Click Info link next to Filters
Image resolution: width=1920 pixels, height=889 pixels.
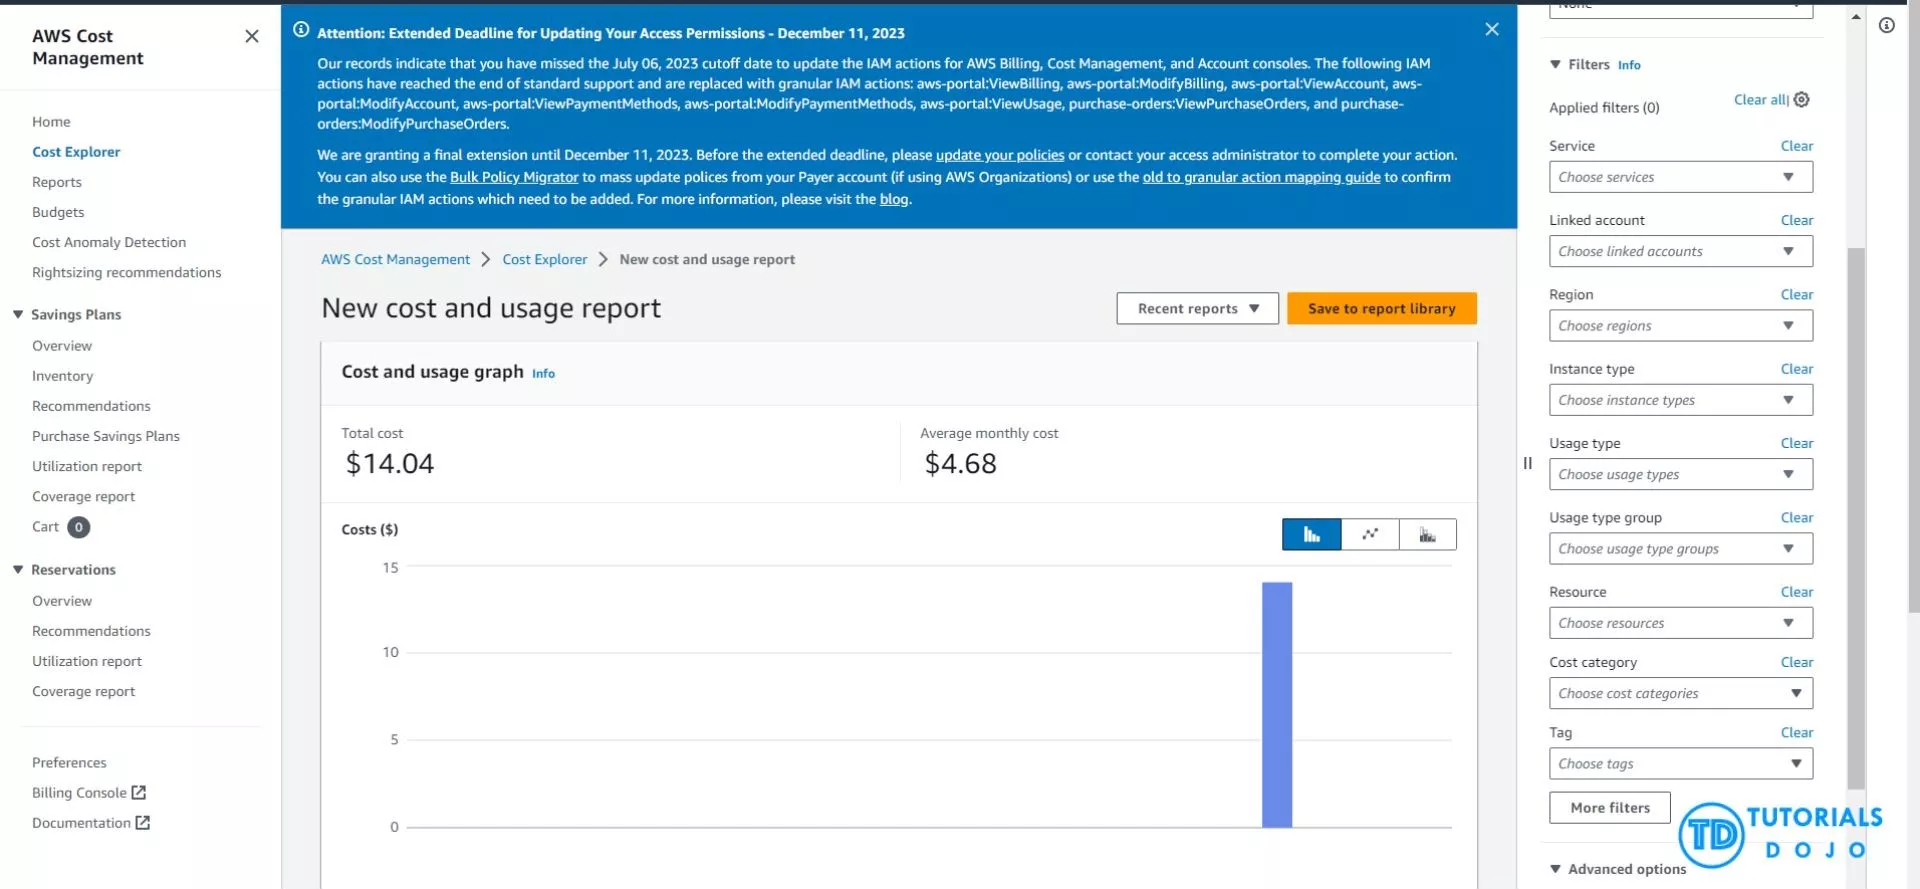click(x=1629, y=65)
